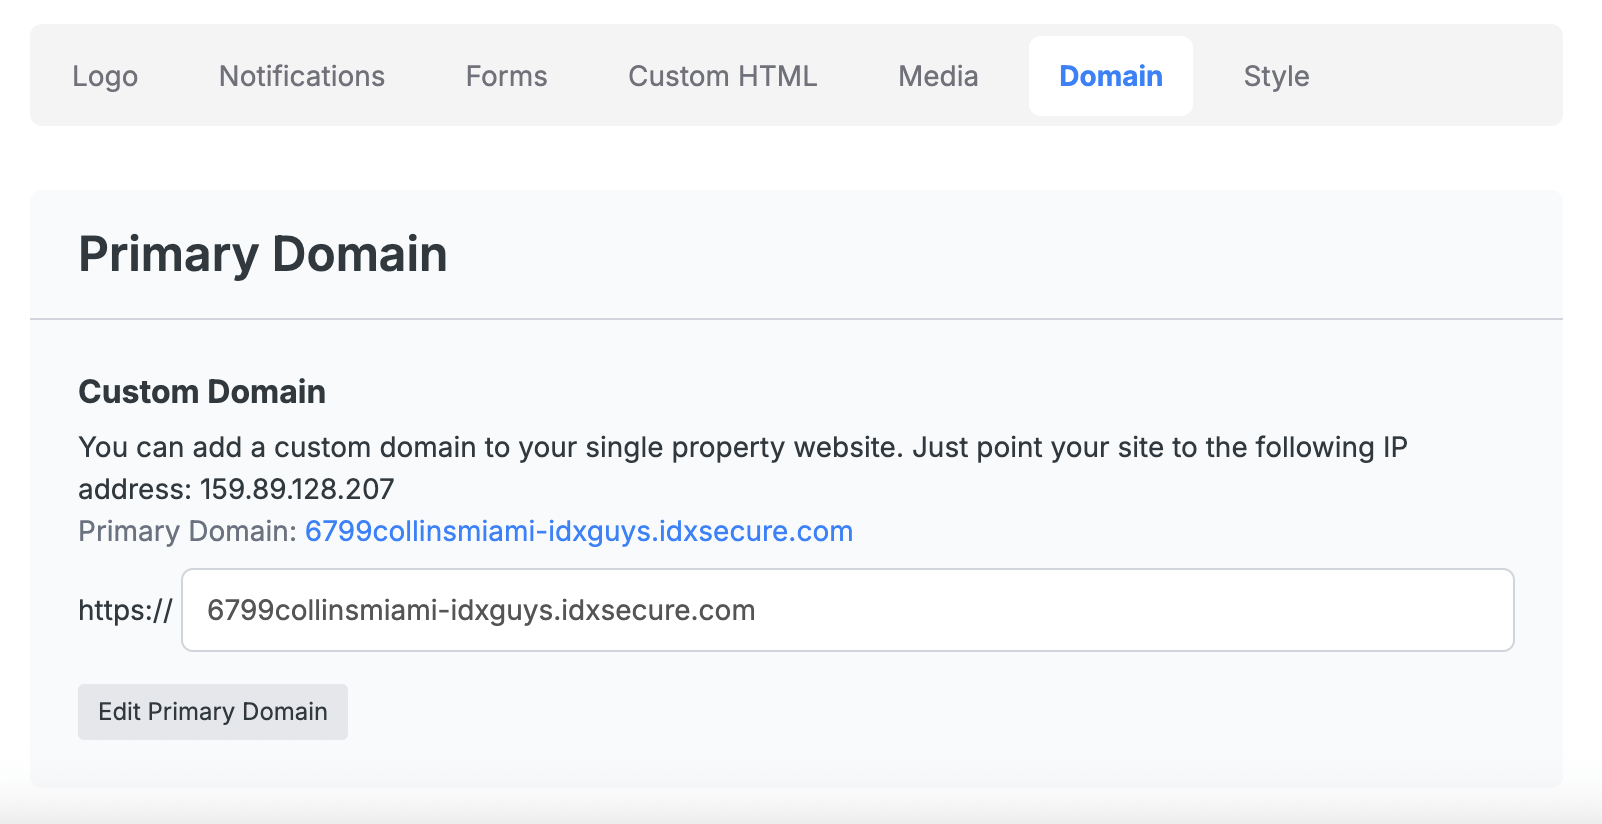This screenshot has width=1602, height=824.
Task: Switch to the Logo tab
Action: click(x=105, y=76)
